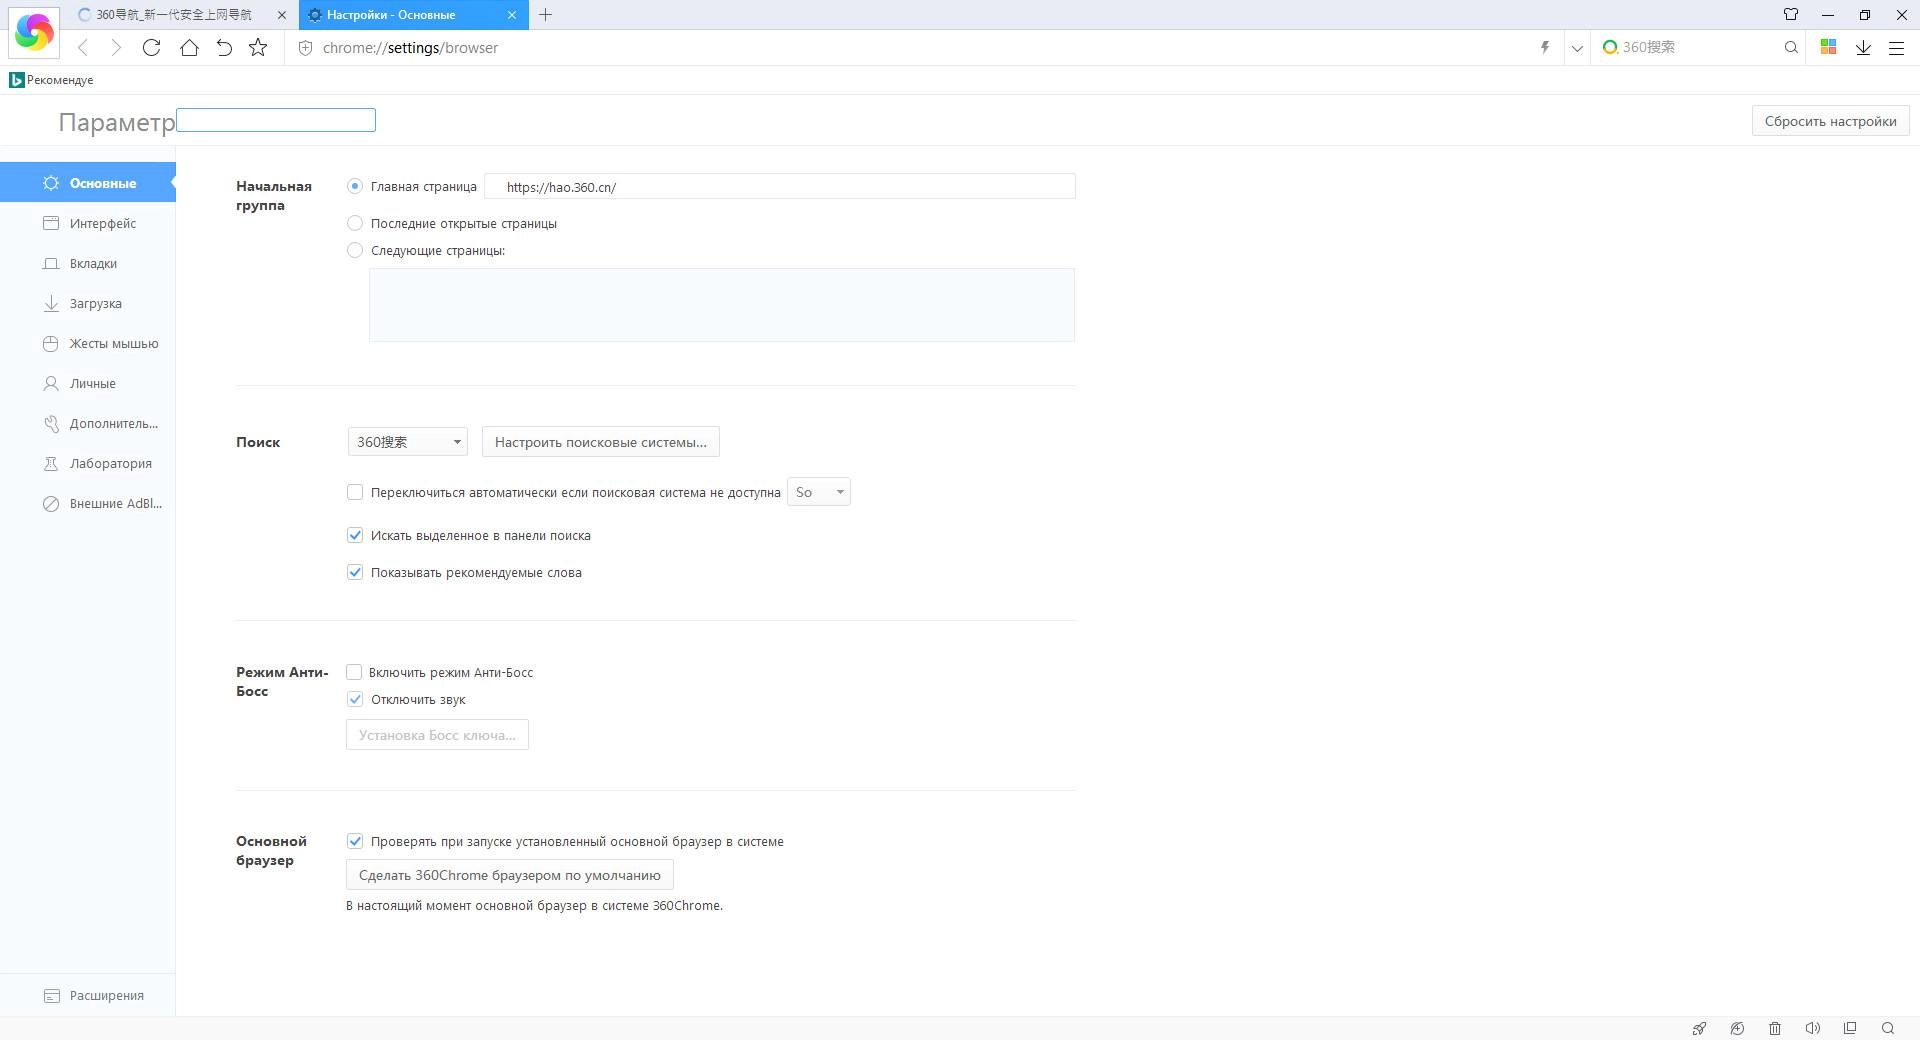Click the lightning speed mode icon
1920x1040 pixels.
pyautogui.click(x=1545, y=47)
